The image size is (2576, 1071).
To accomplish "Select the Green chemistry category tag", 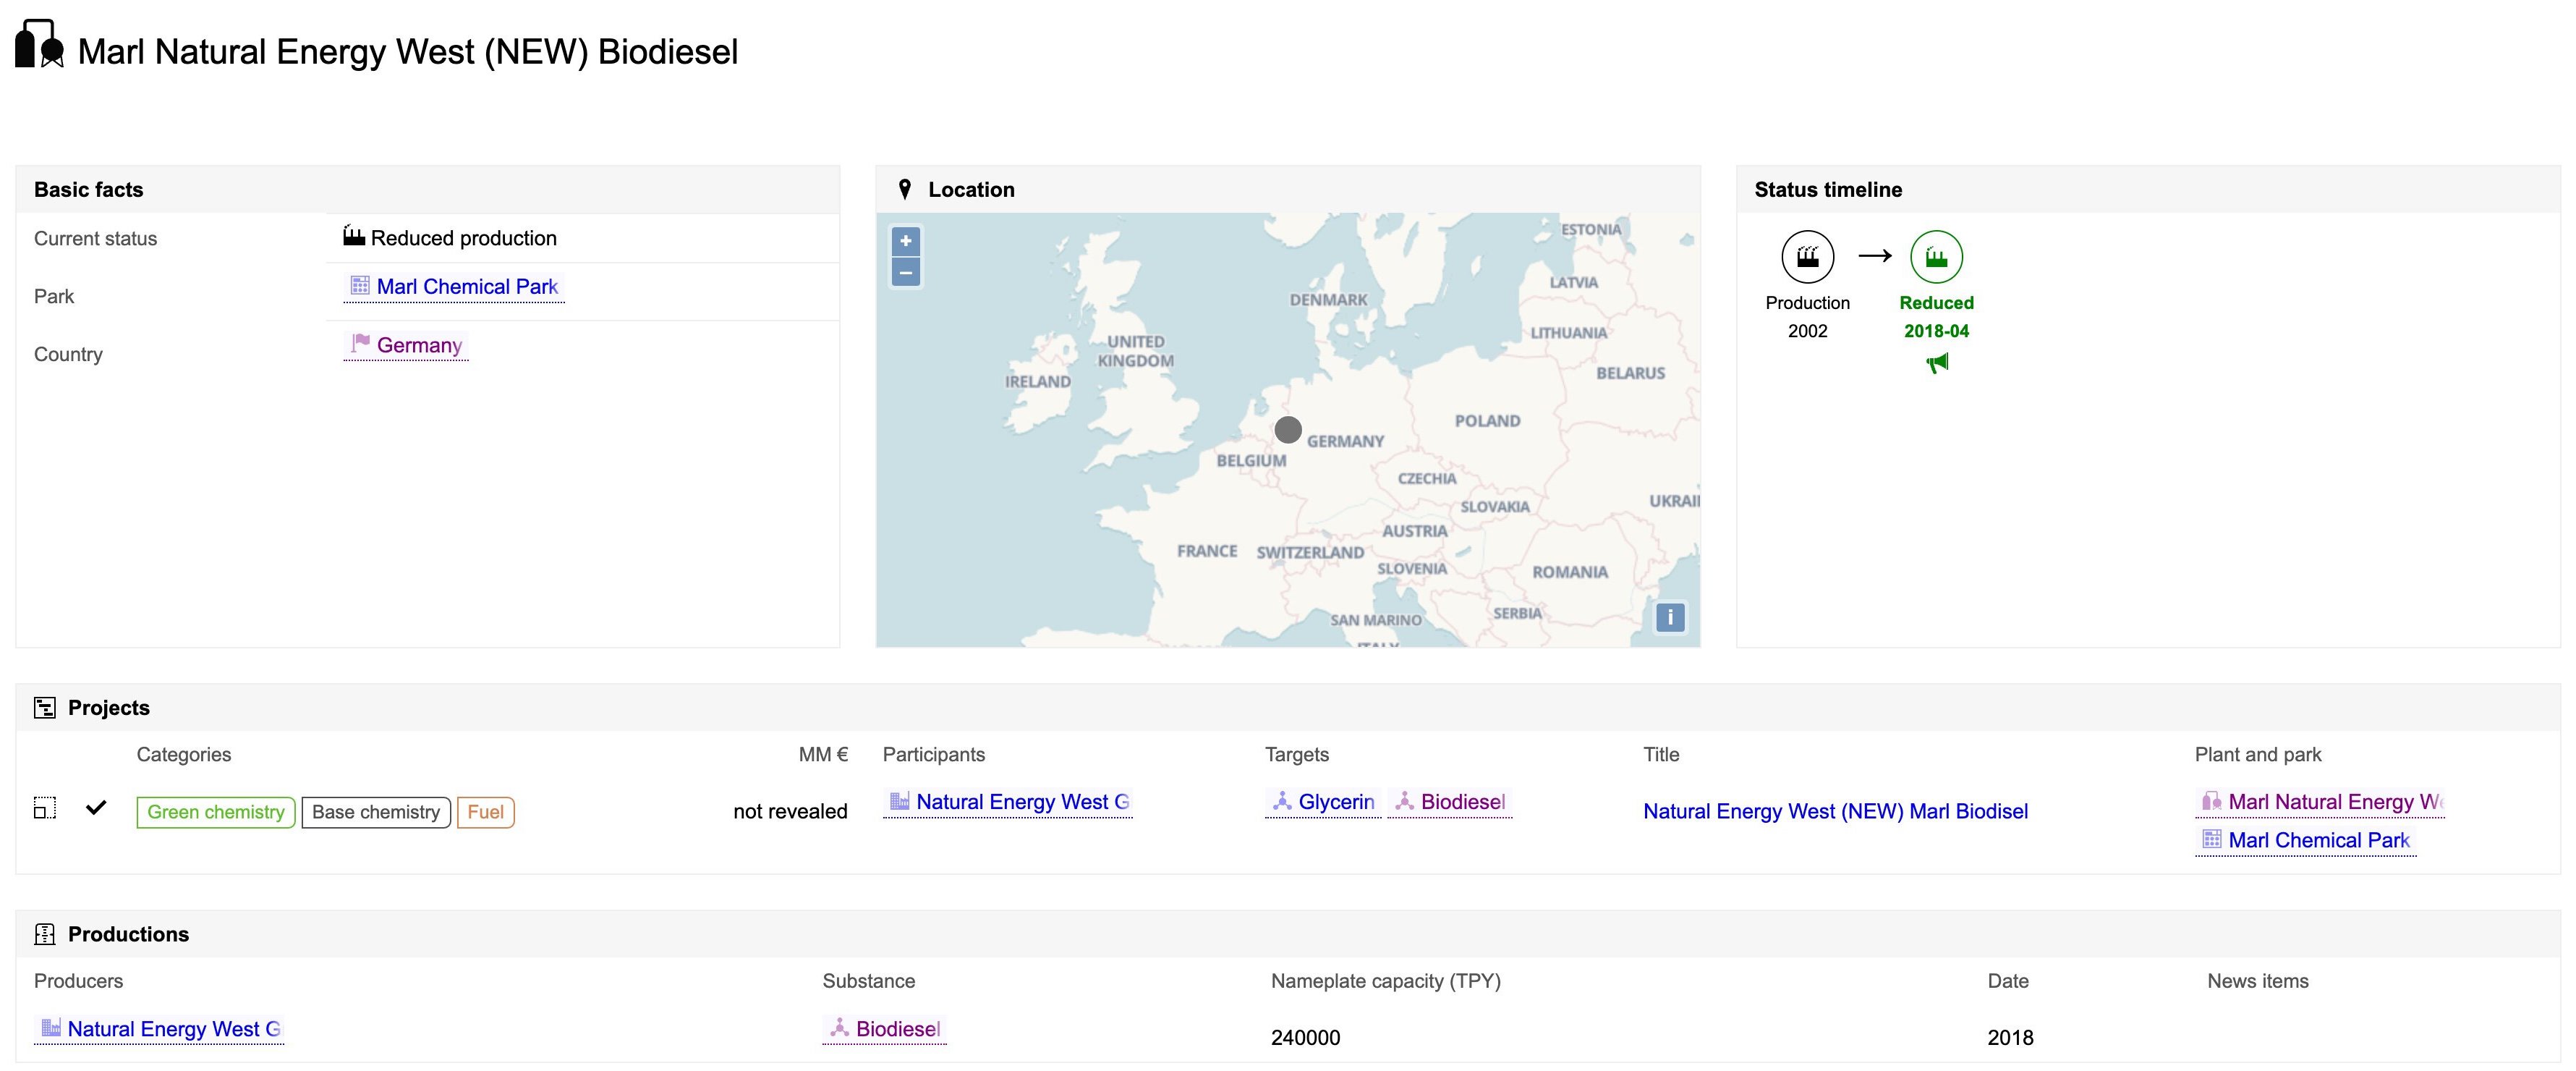I will tap(215, 812).
